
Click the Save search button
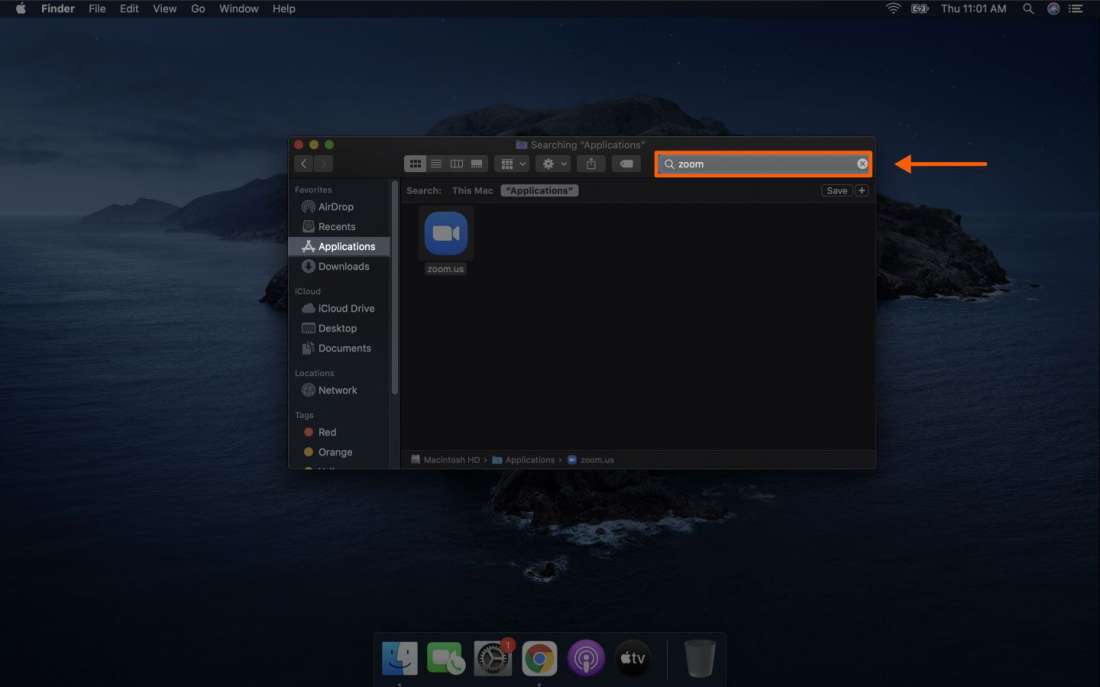(836, 190)
